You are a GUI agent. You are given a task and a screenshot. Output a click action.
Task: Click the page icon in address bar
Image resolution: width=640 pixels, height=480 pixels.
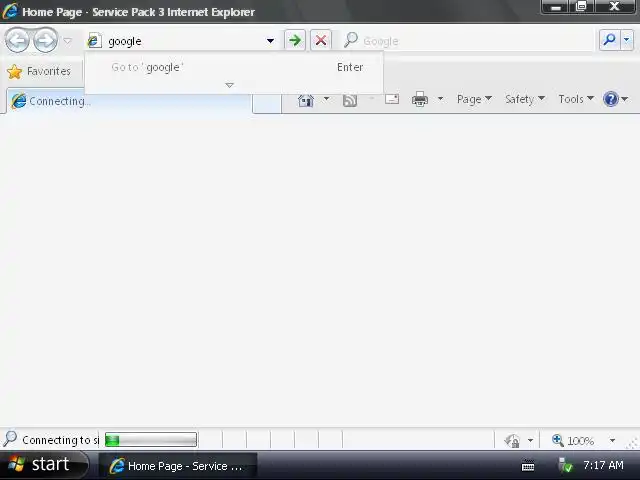94,40
